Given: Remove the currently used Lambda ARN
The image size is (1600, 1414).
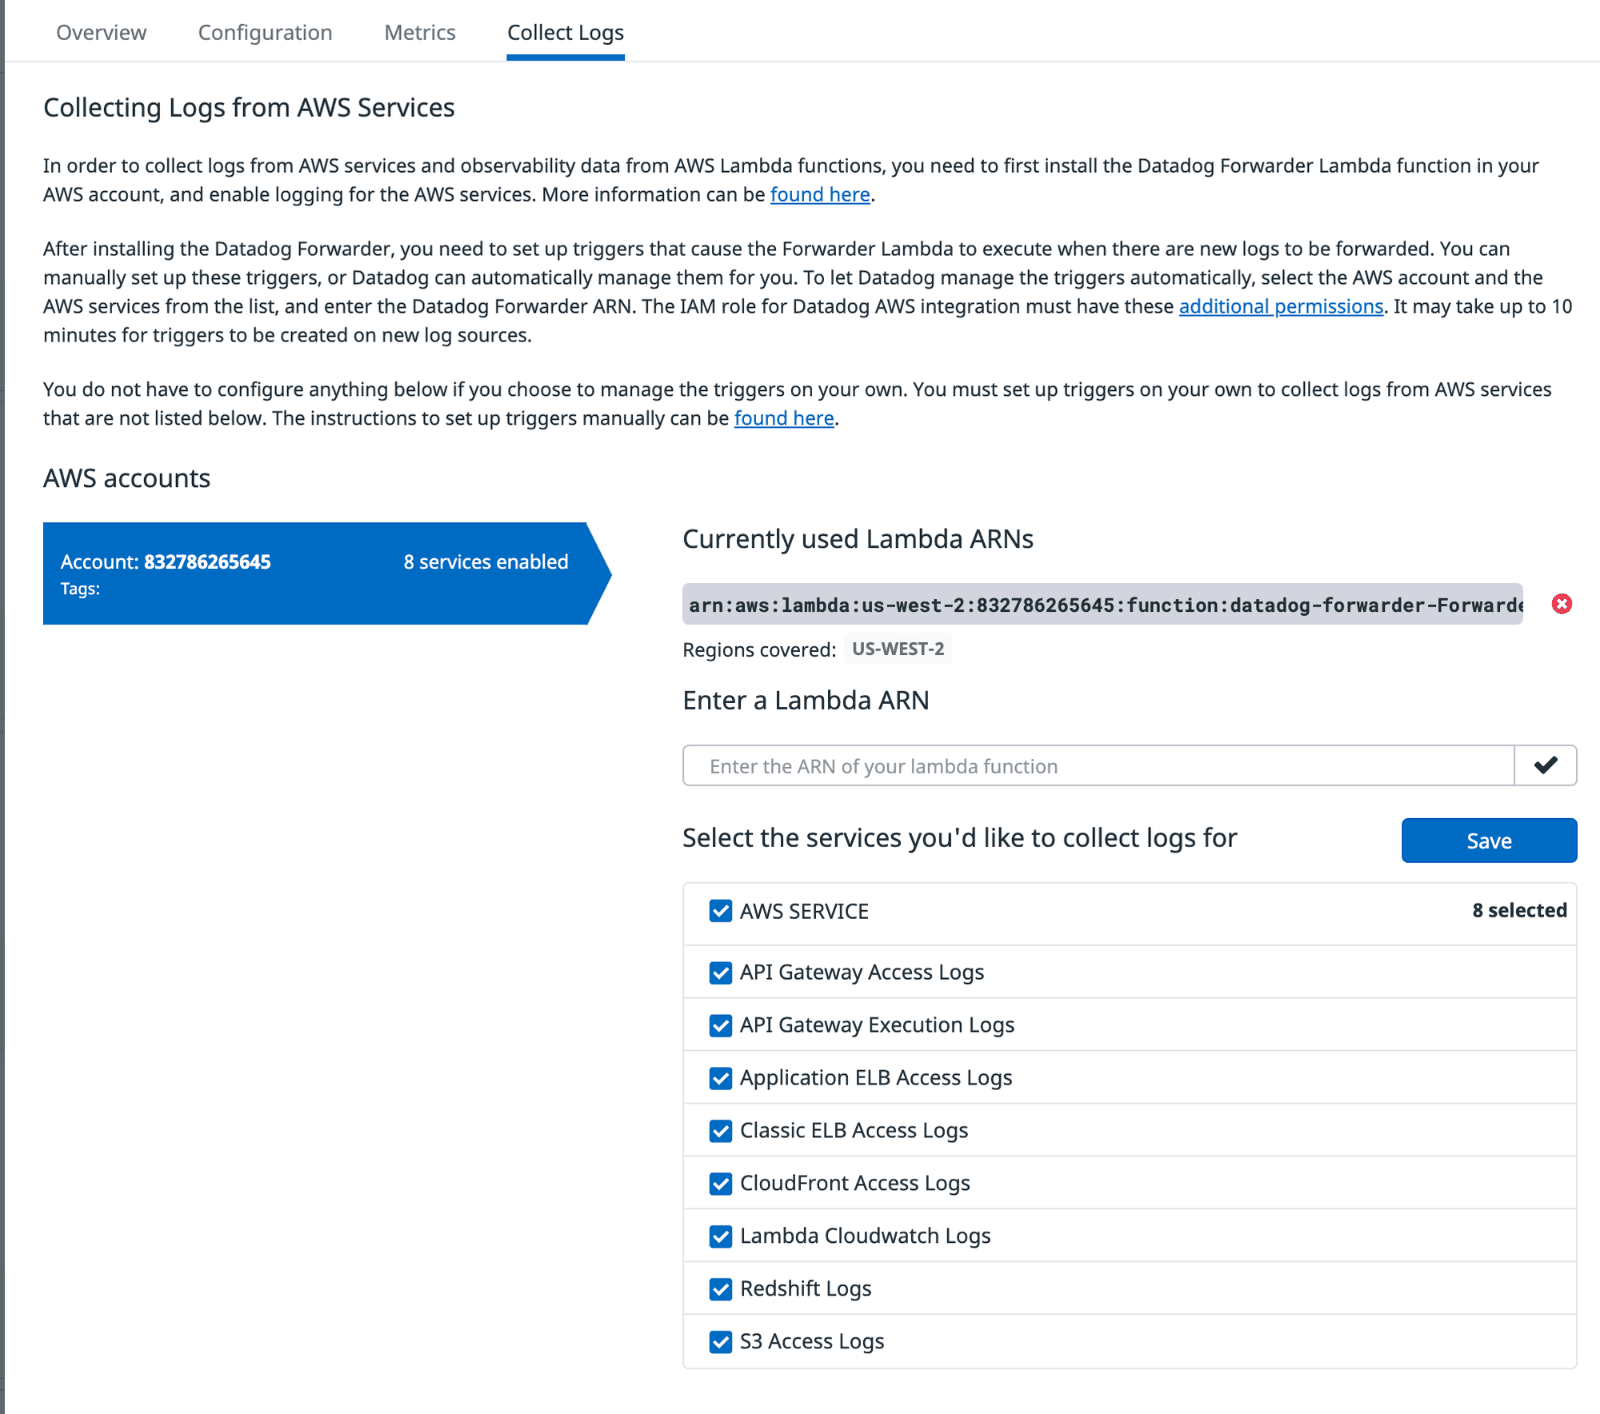Looking at the screenshot, I should 1561,604.
